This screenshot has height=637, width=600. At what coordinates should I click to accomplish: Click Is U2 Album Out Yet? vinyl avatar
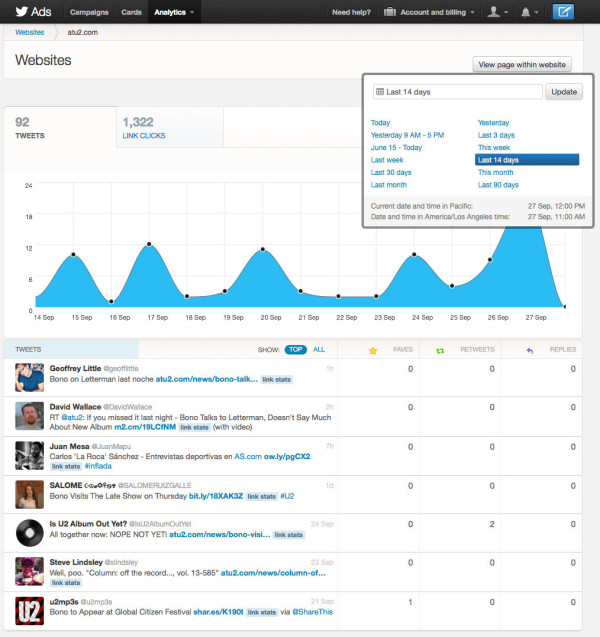click(x=29, y=533)
